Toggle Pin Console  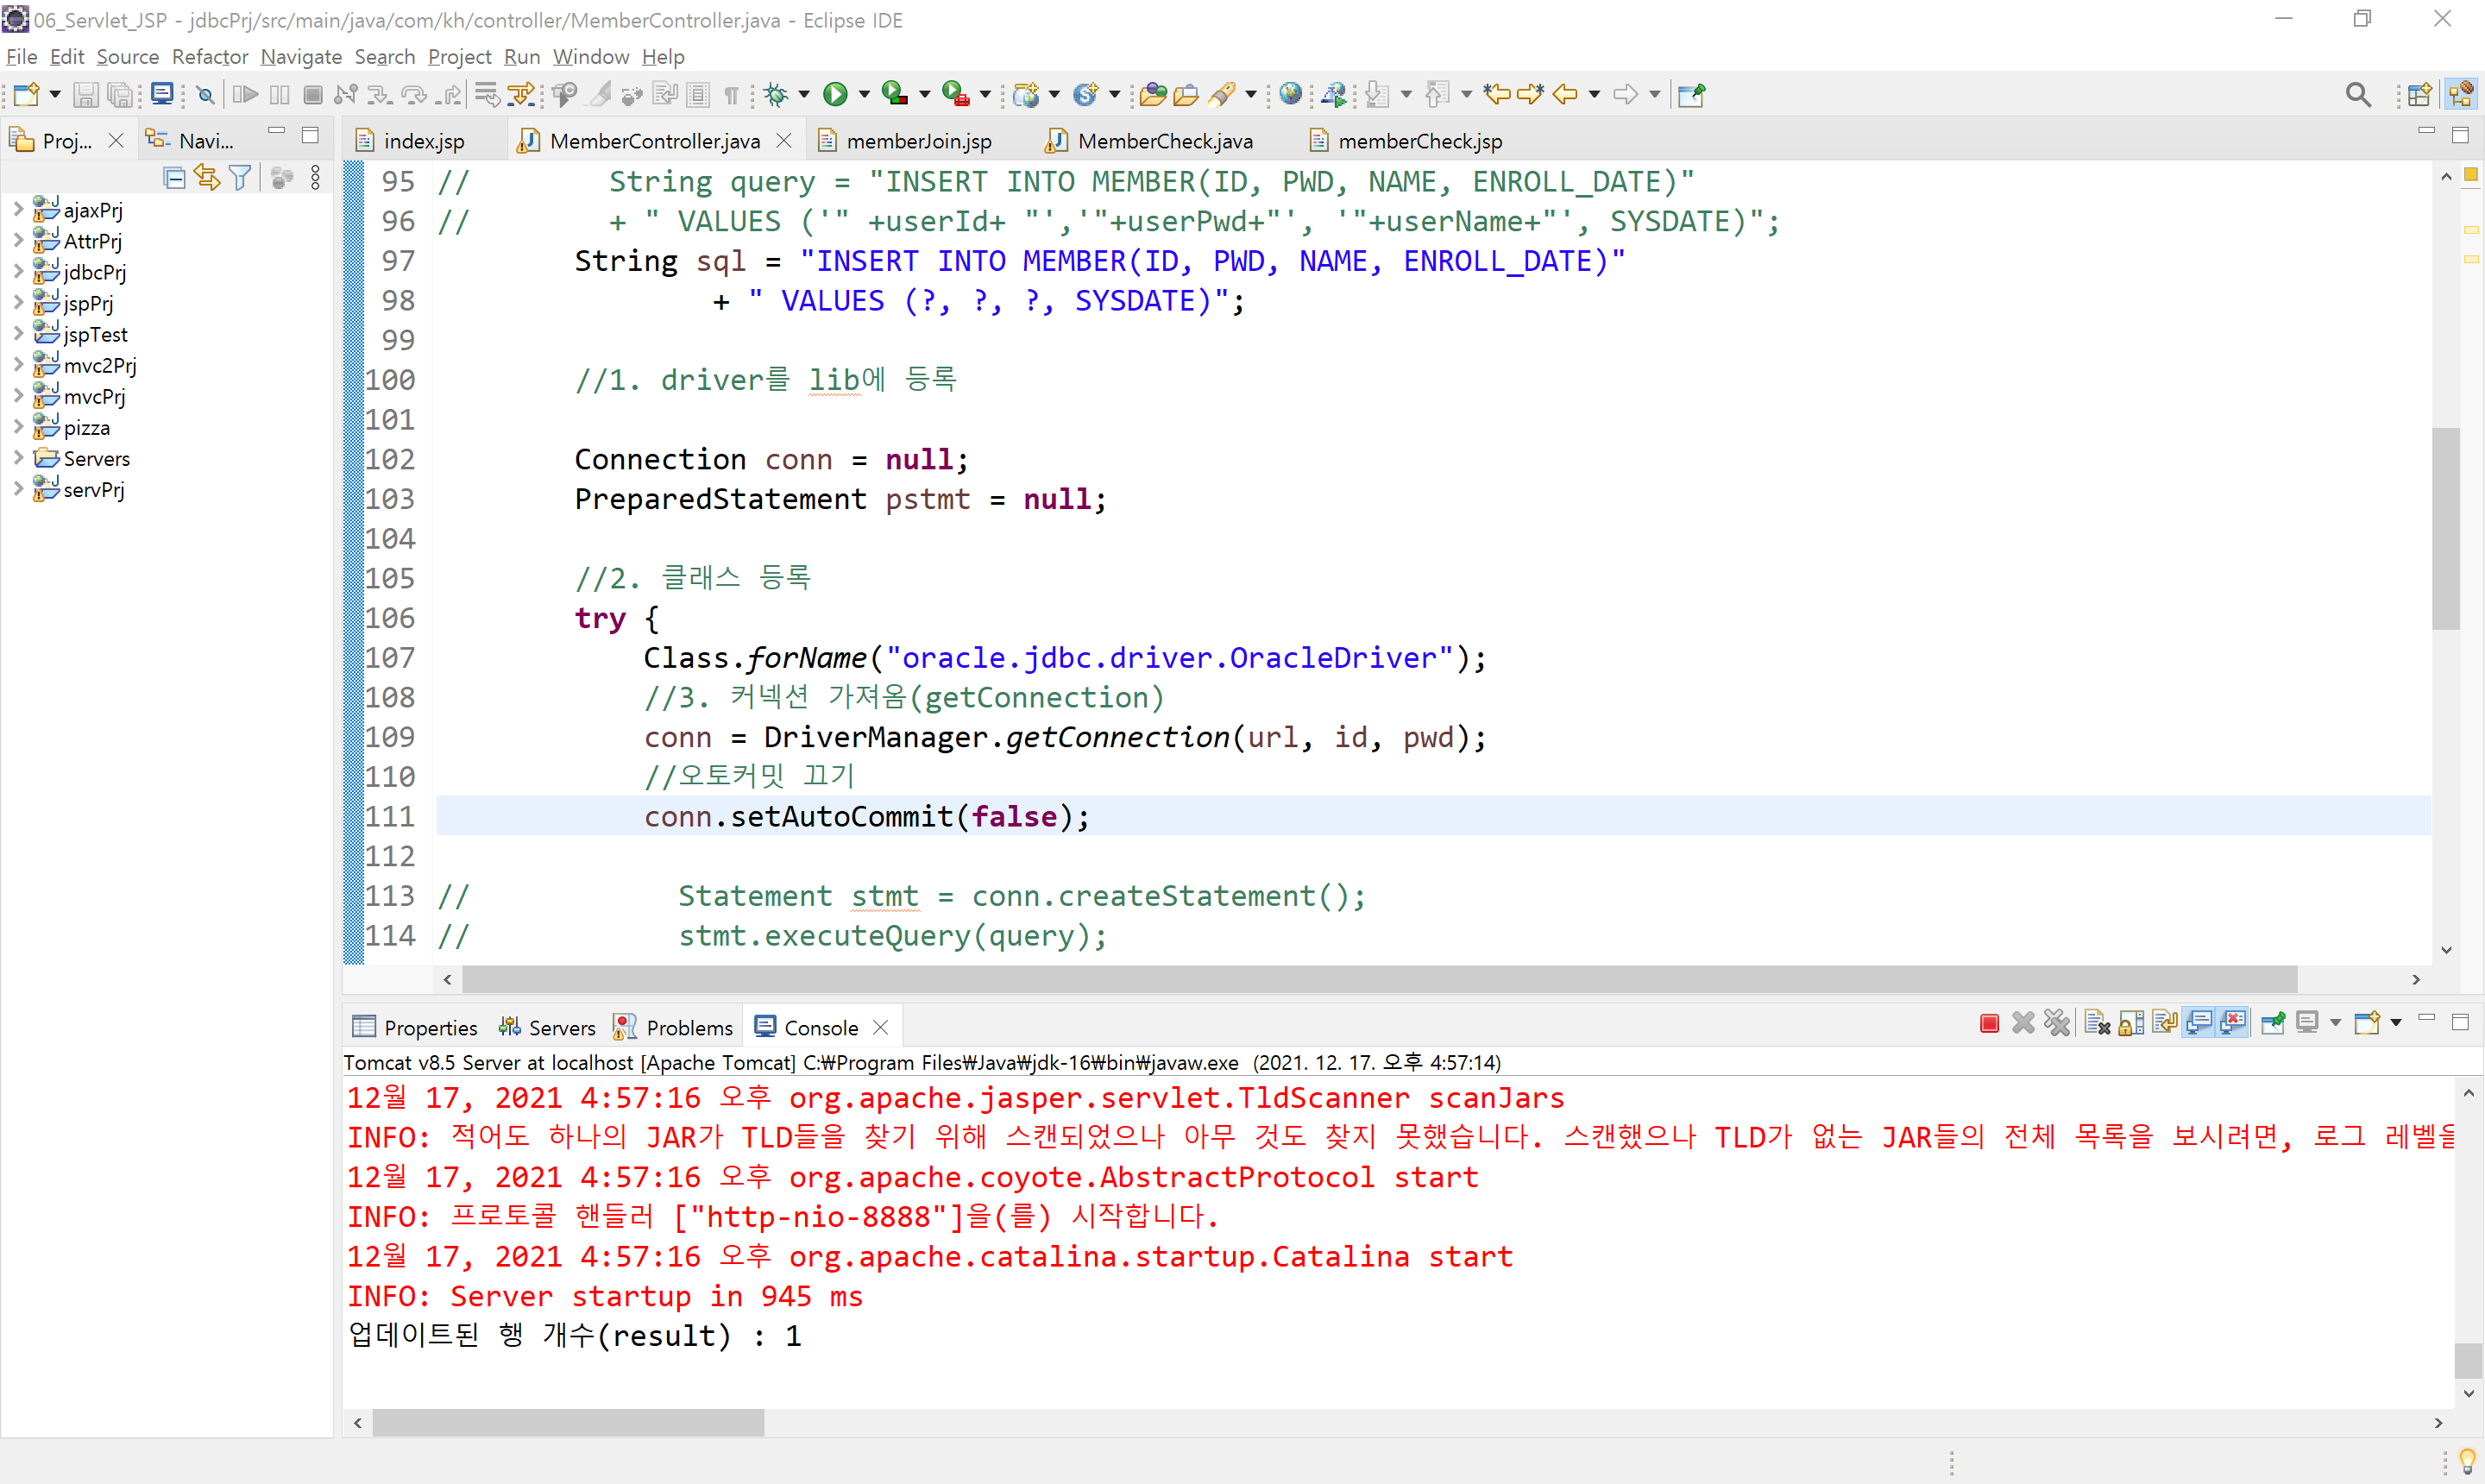click(2273, 1023)
